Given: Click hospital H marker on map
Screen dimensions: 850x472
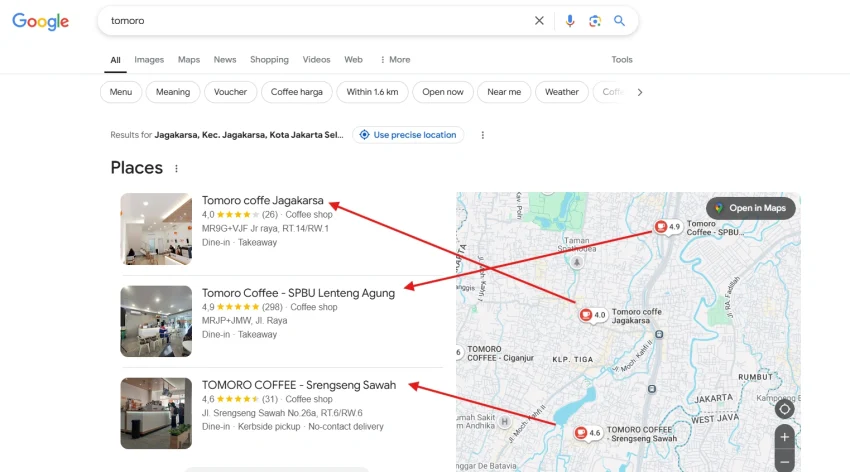Looking at the screenshot, I should [504, 422].
